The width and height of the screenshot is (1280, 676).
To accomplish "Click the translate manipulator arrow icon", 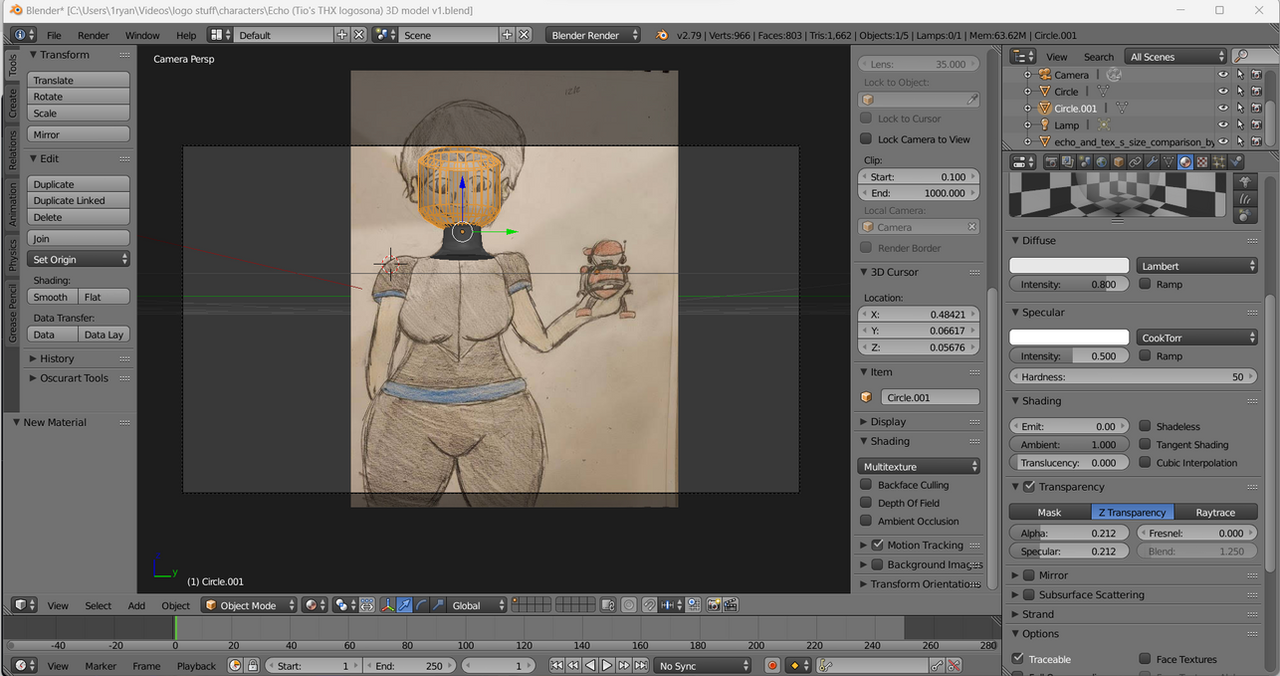I will point(404,605).
